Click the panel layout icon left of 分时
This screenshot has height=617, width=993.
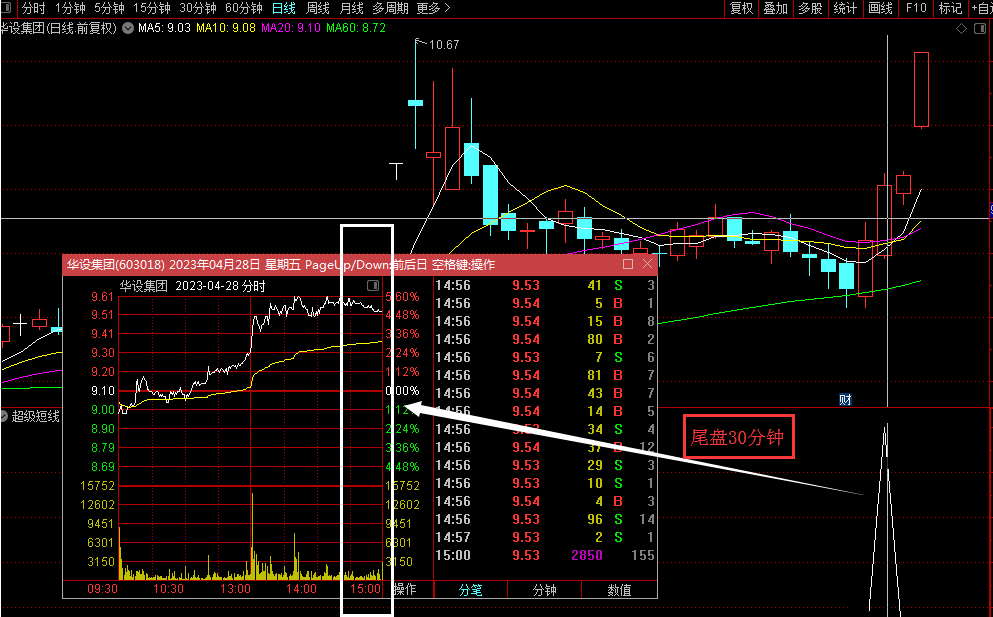(7, 8)
